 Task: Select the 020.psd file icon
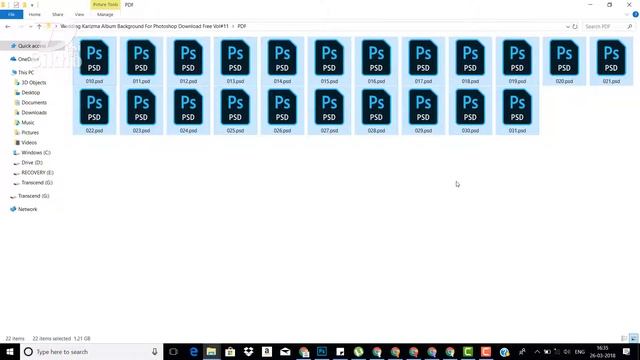tap(564, 58)
